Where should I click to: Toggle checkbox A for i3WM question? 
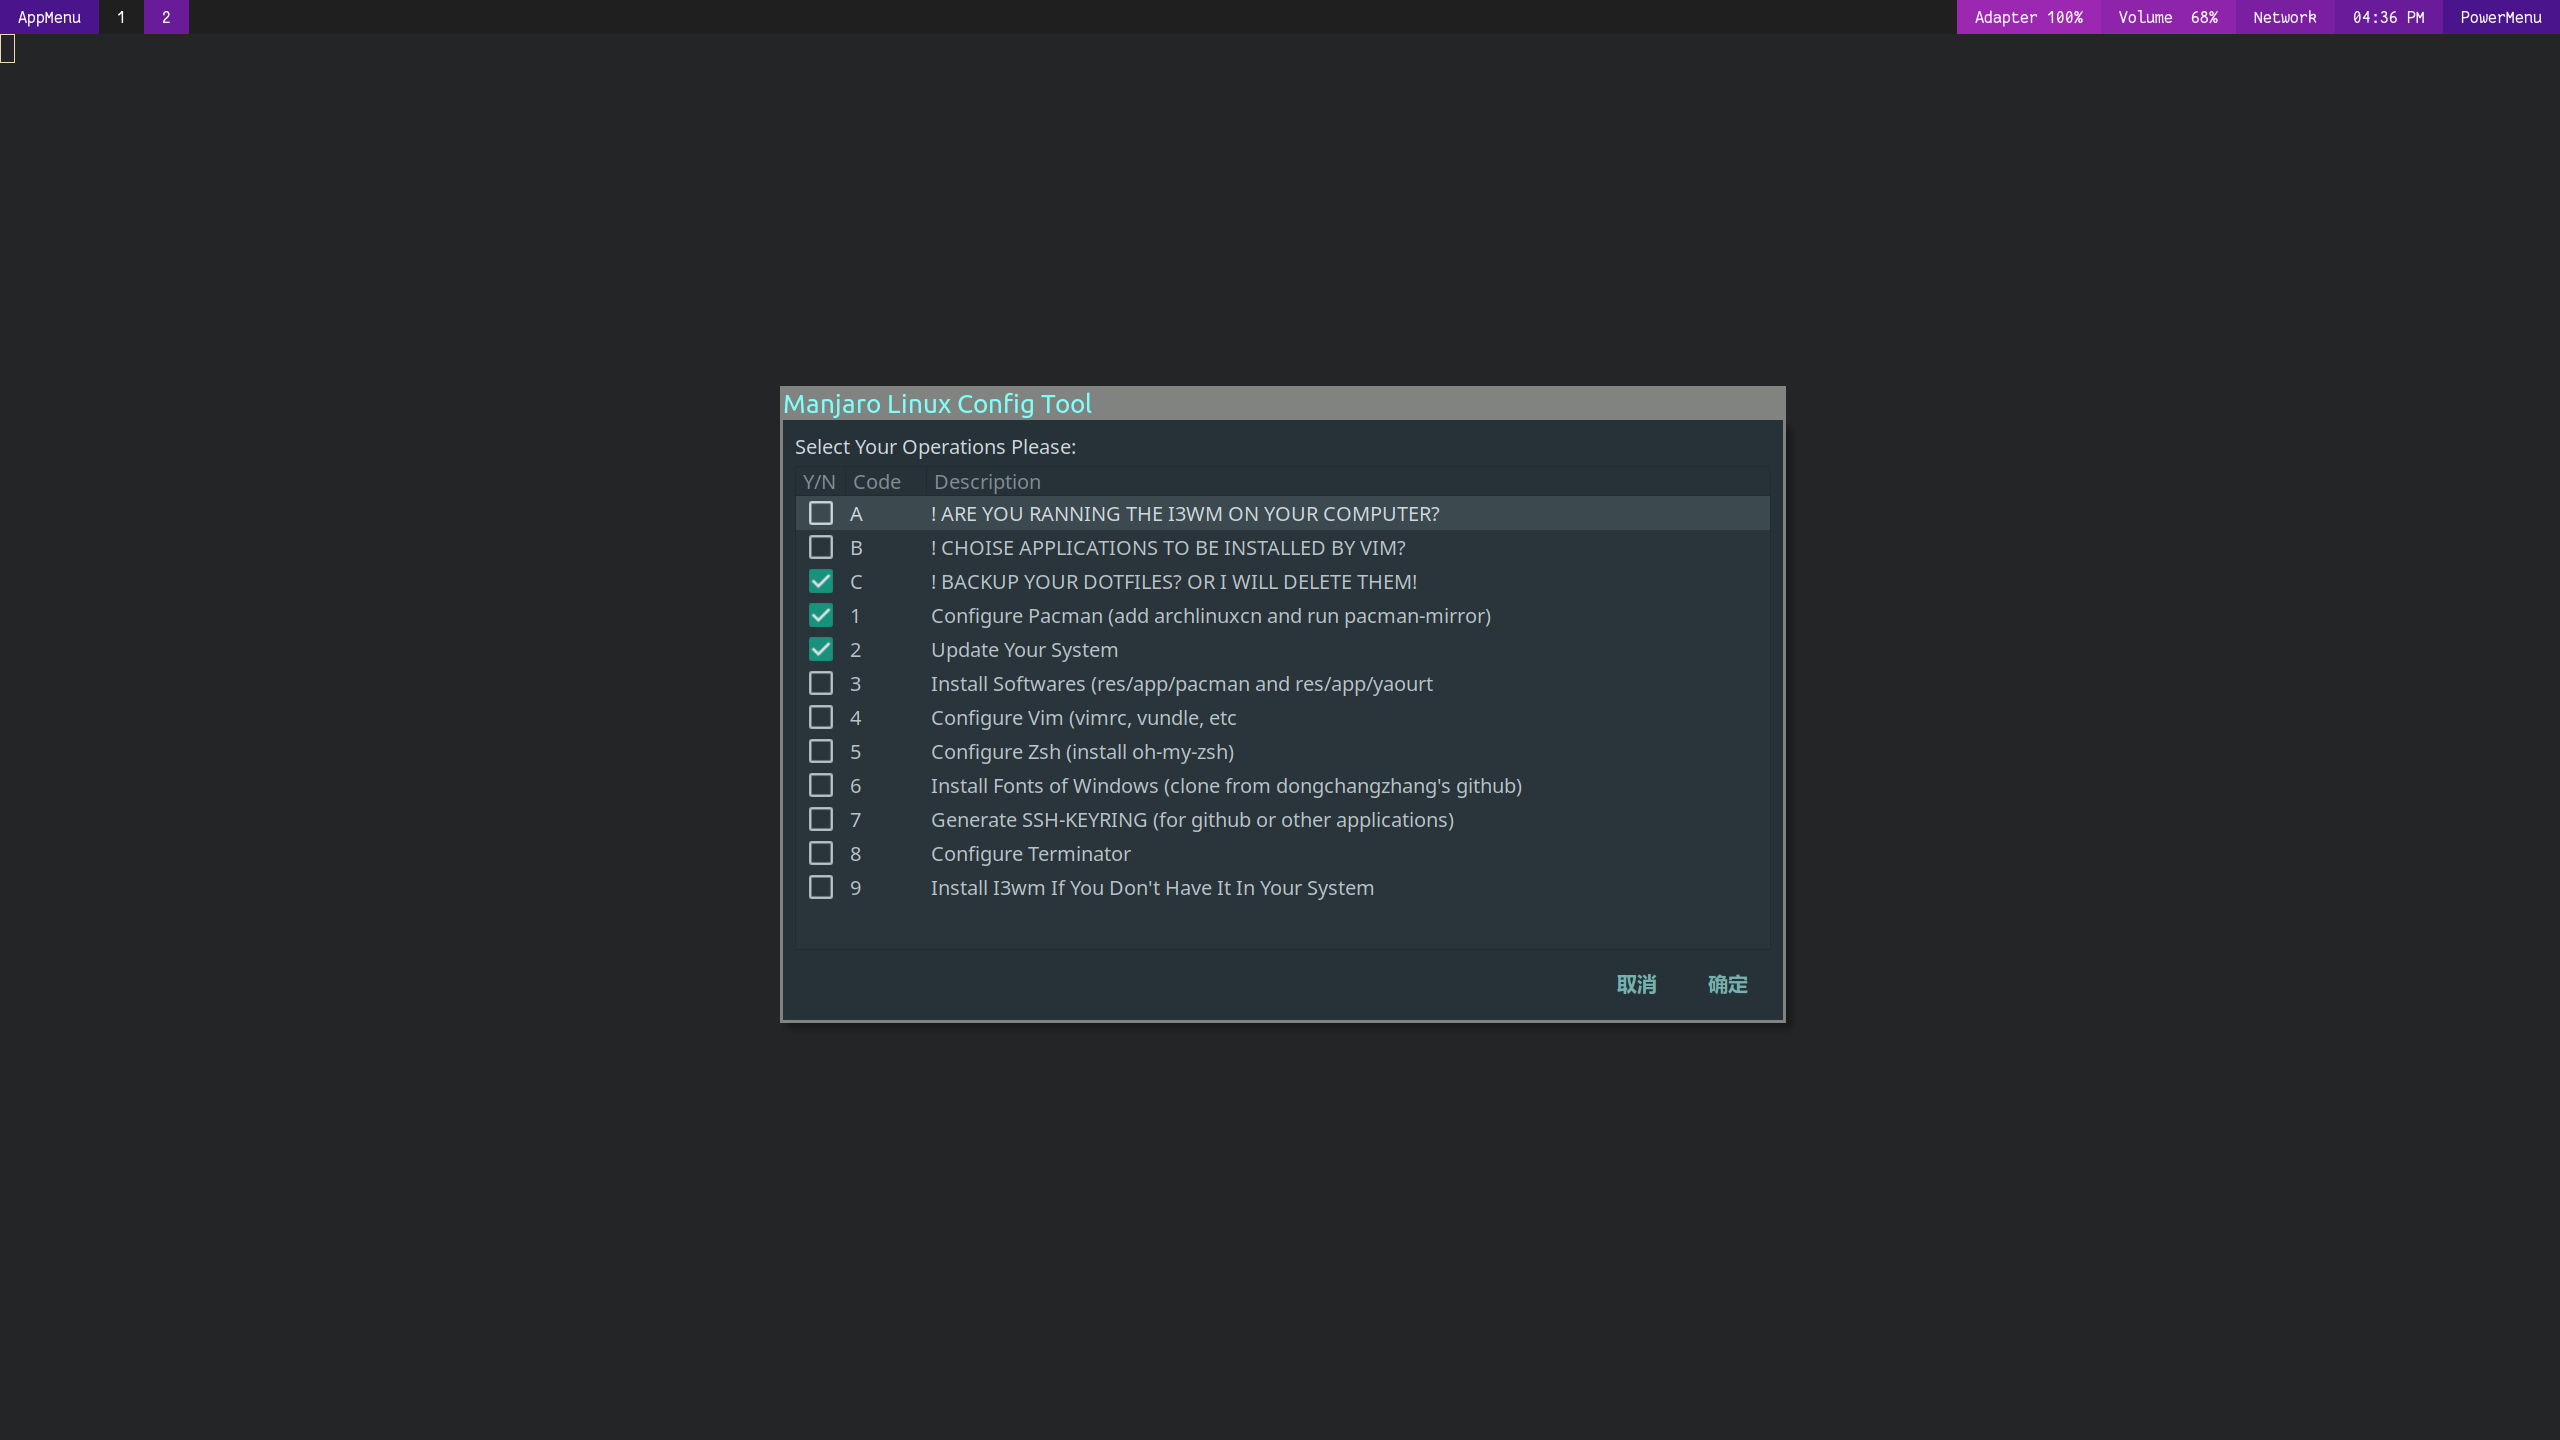[x=819, y=512]
